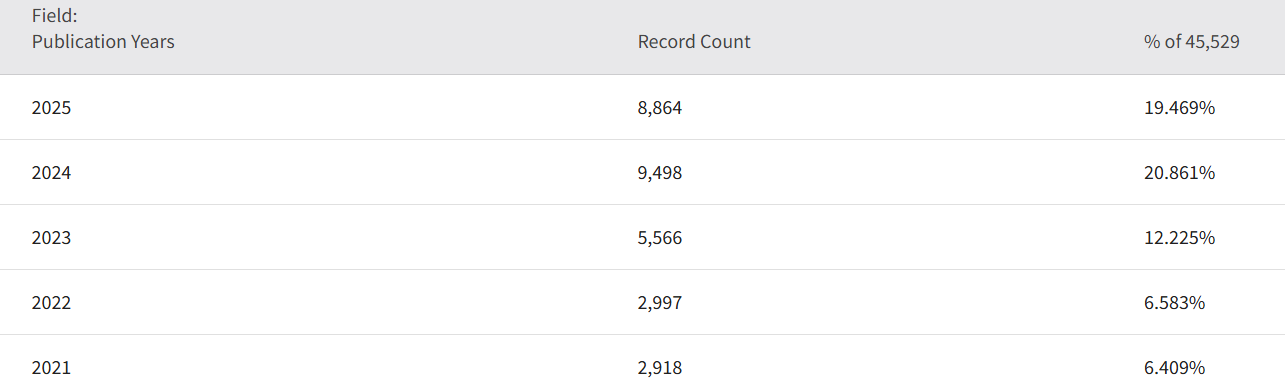The height and width of the screenshot is (390, 1285).
Task: Click the 12.225% percentage value
Action: coord(1179,238)
